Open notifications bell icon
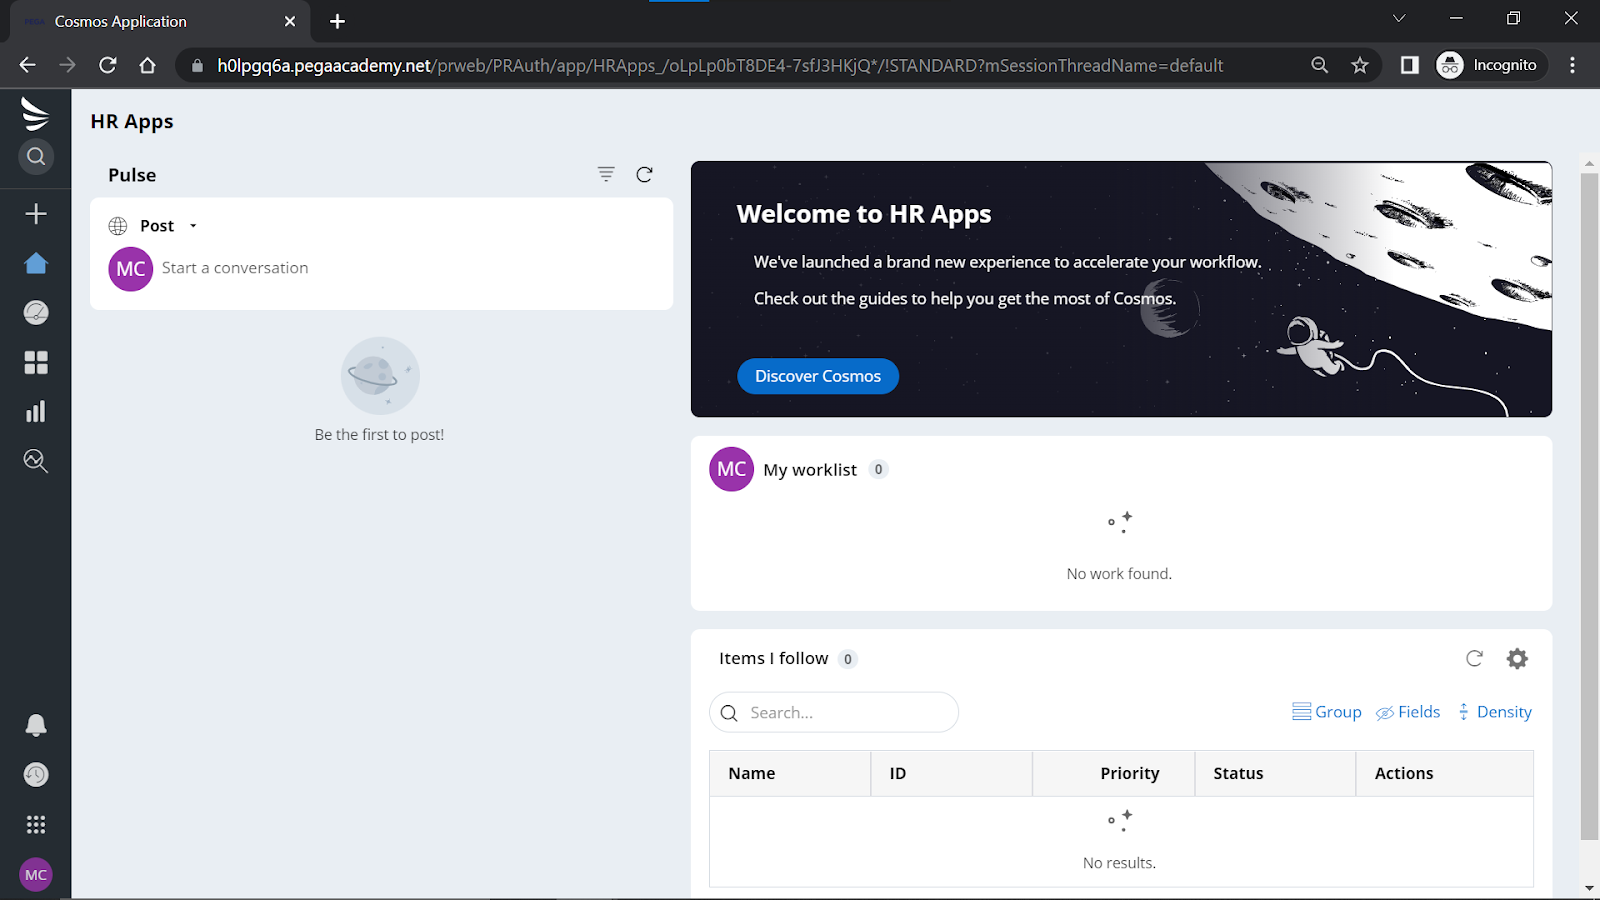The width and height of the screenshot is (1600, 900). (36, 725)
